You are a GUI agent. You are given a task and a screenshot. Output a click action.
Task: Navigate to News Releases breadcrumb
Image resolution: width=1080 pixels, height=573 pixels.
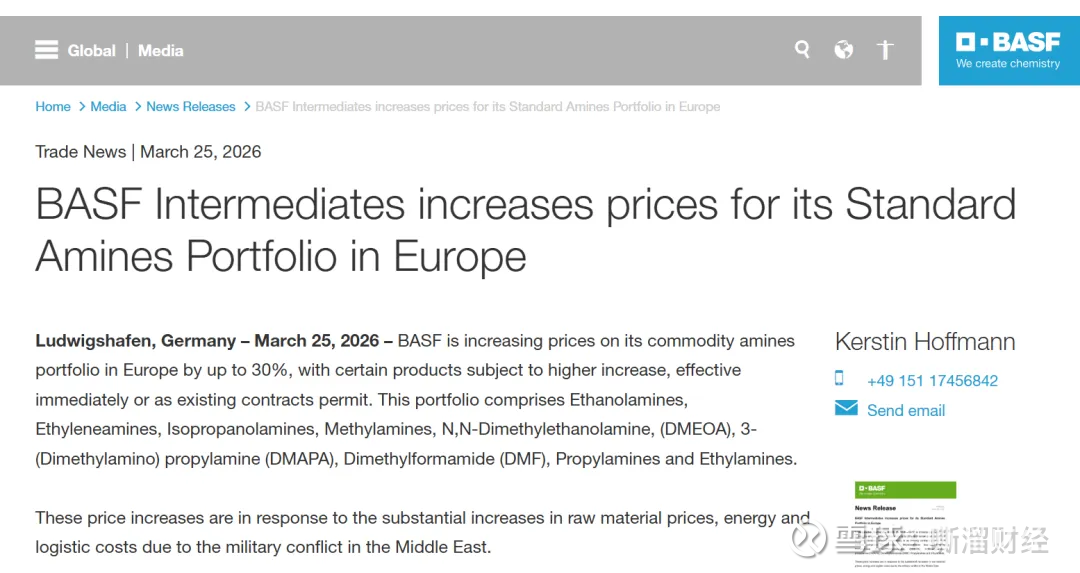191,106
